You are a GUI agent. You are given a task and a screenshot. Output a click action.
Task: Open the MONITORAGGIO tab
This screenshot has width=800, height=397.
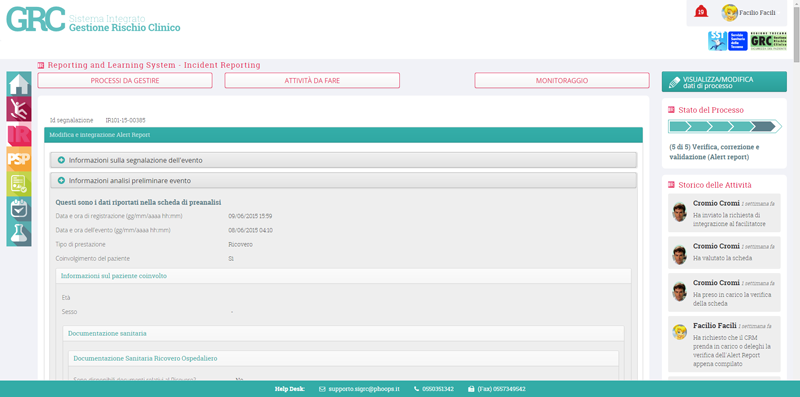click(x=562, y=81)
